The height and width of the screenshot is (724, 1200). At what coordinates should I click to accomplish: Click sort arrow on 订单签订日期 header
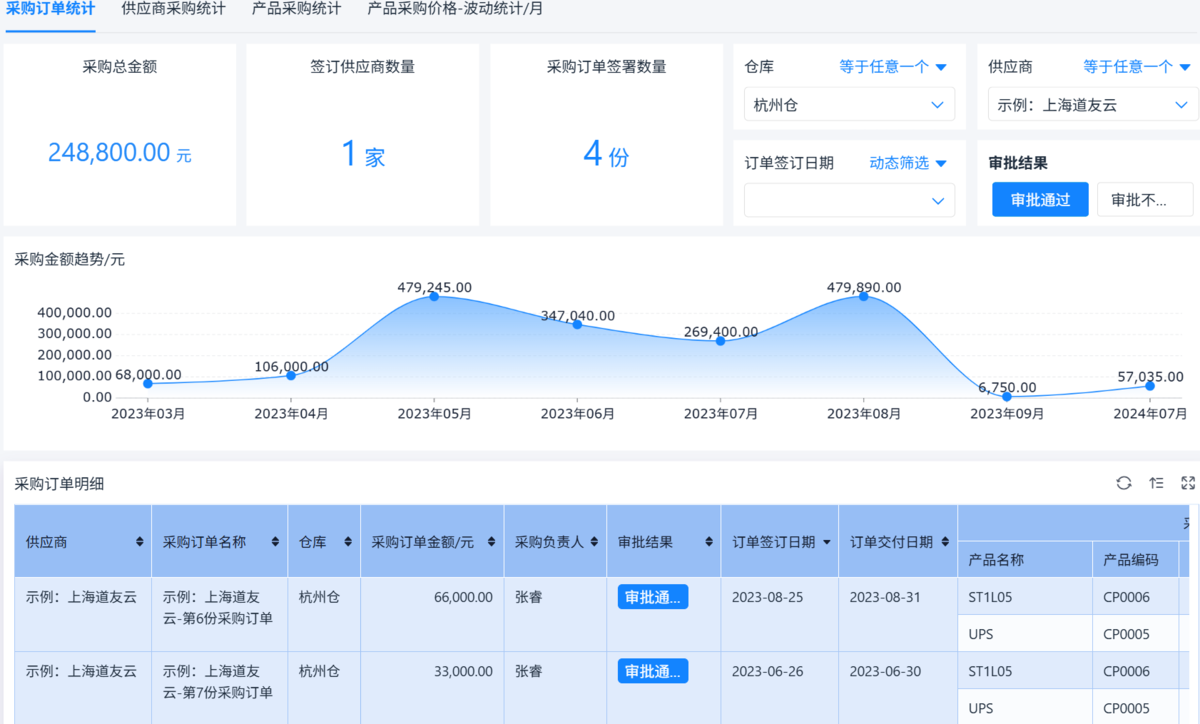coord(826,542)
